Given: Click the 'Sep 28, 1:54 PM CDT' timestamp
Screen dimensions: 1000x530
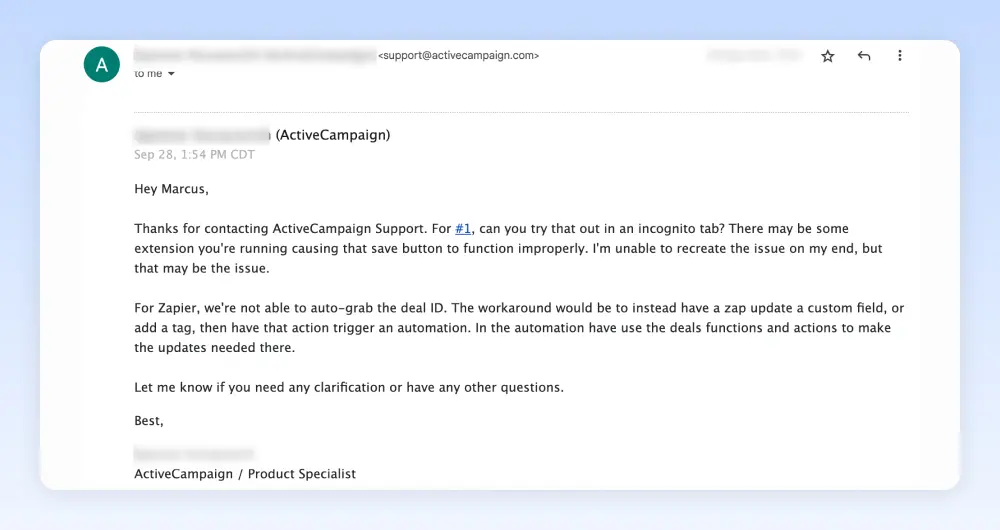Looking at the screenshot, I should tap(195, 154).
